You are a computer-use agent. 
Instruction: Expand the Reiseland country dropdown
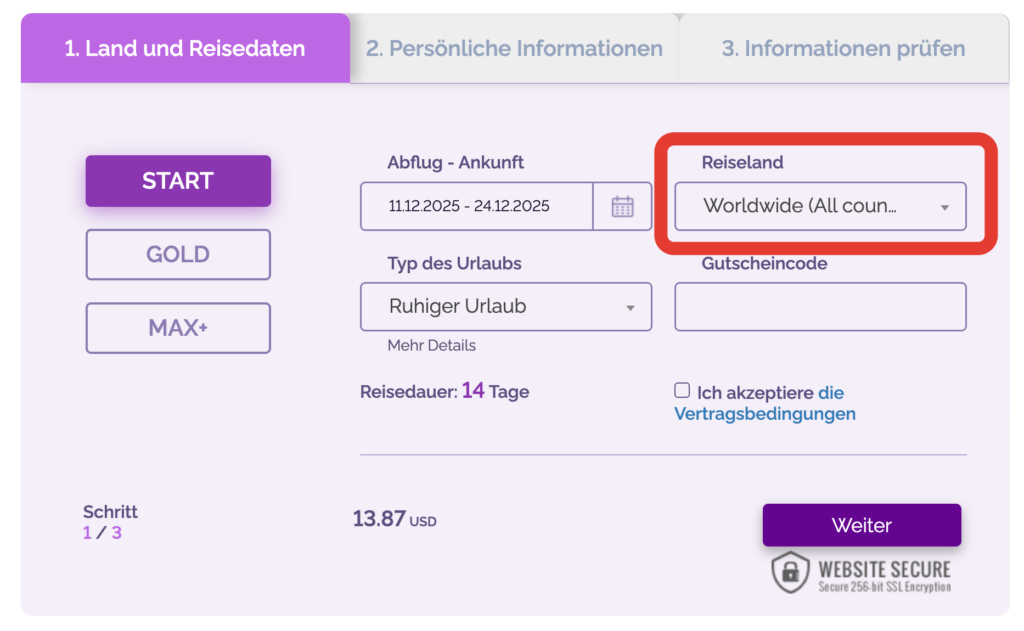820,207
